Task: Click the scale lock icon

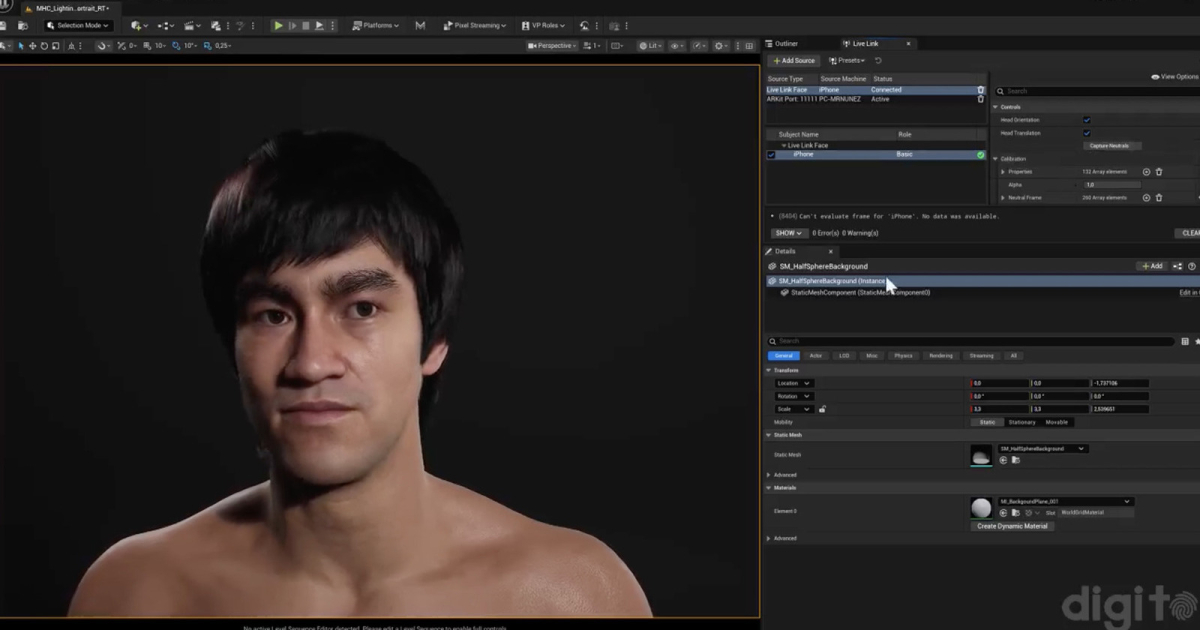Action: click(x=822, y=409)
